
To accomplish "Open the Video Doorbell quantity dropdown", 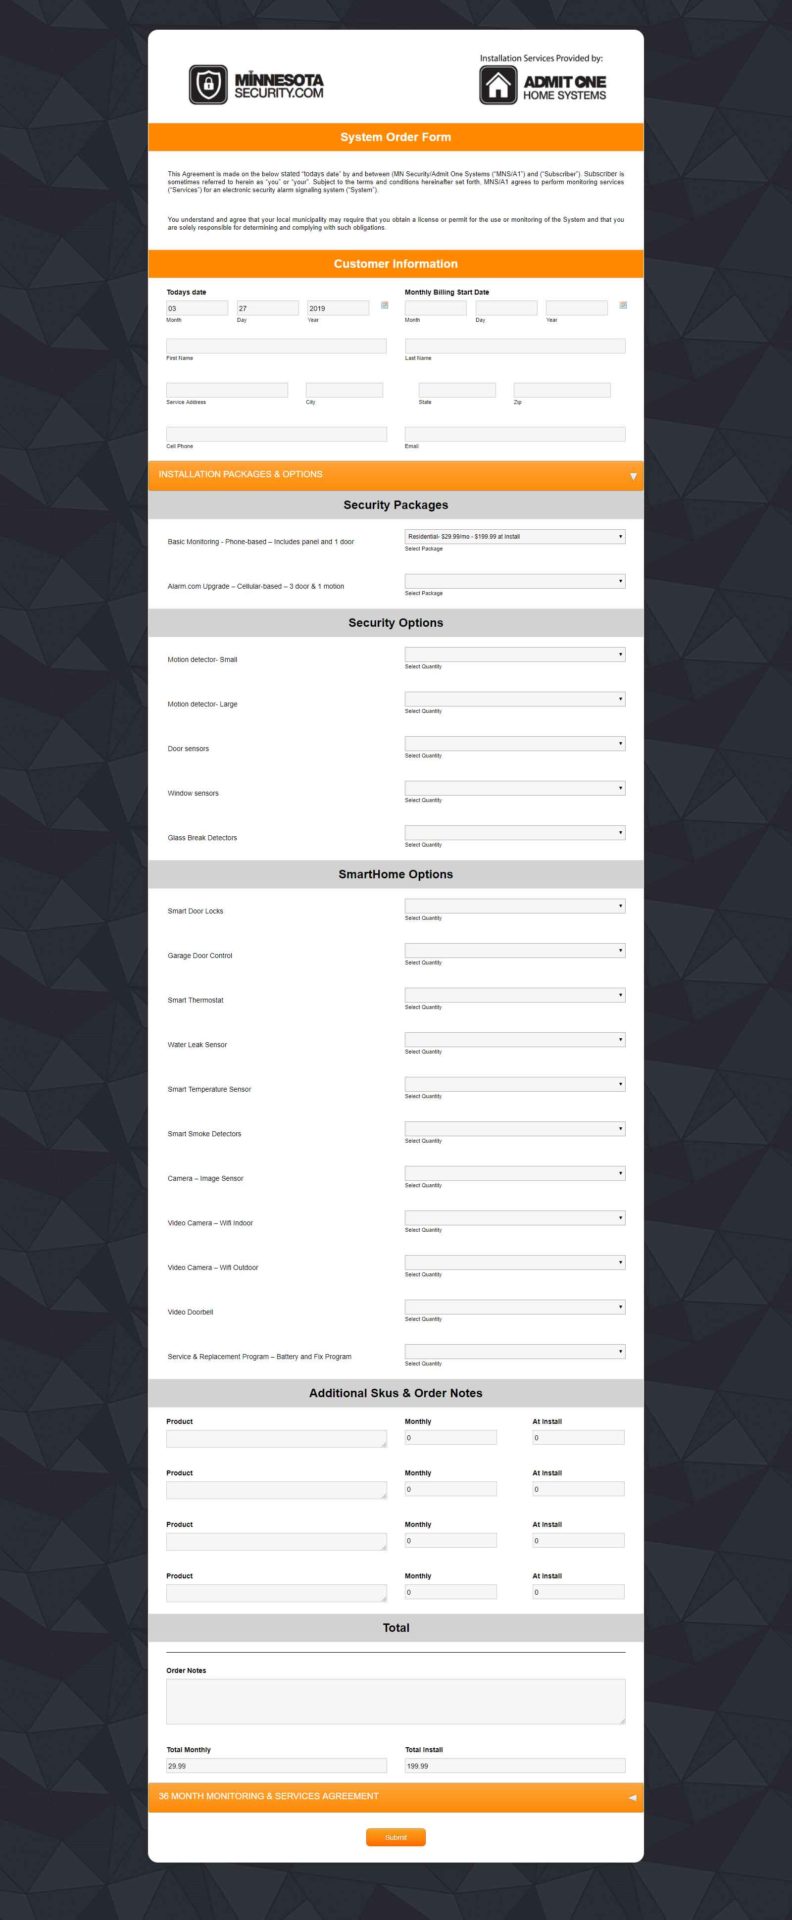I will coord(515,1307).
